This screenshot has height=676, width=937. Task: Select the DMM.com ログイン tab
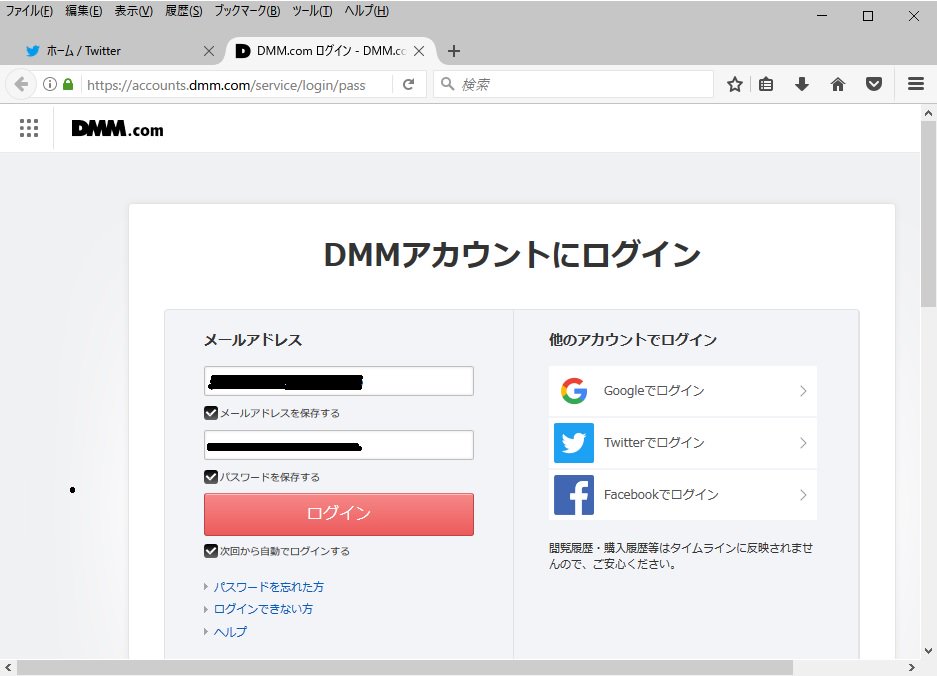pyautogui.click(x=330, y=51)
